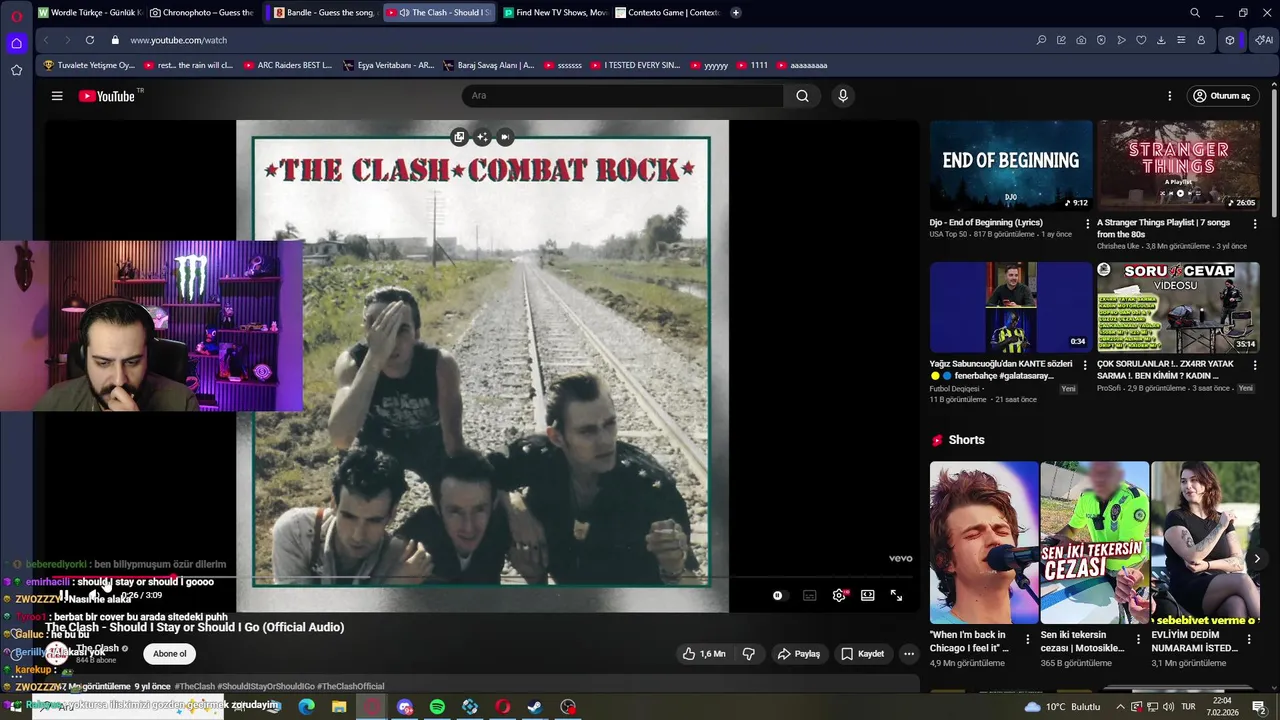Go back with the browser back arrow
Screen dimensions: 1280x720
click(x=46, y=40)
